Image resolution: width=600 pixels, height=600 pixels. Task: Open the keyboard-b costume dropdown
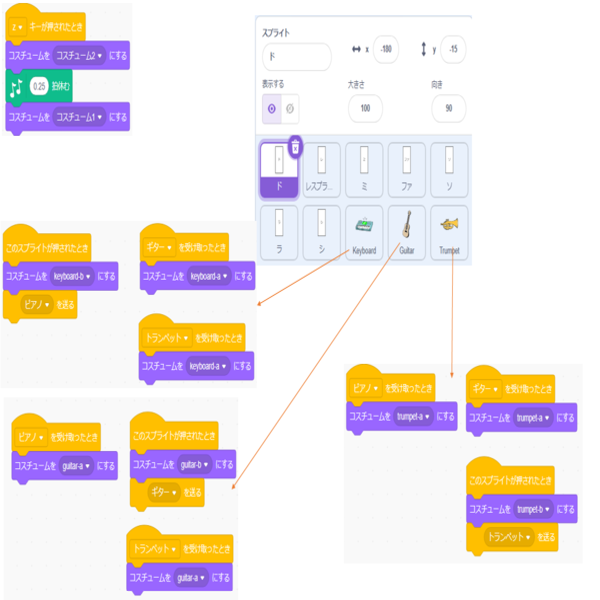point(72,276)
